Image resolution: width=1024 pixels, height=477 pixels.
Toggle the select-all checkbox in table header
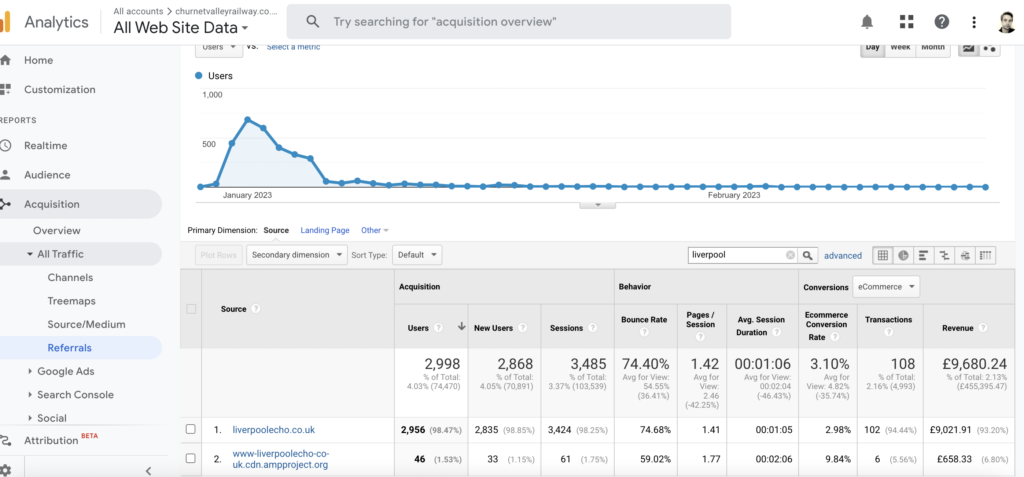click(x=191, y=309)
